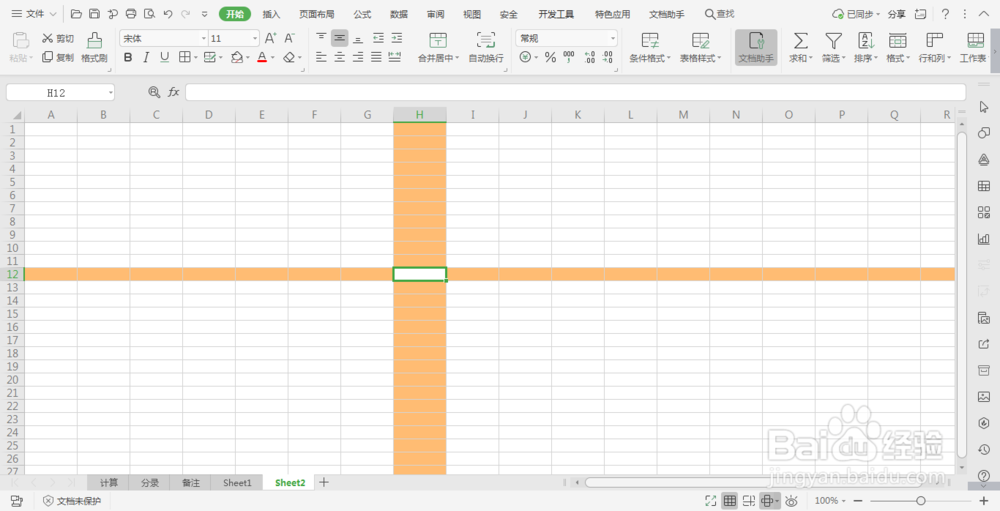Click the thousands separator icon
1000x511 pixels.
point(569,57)
